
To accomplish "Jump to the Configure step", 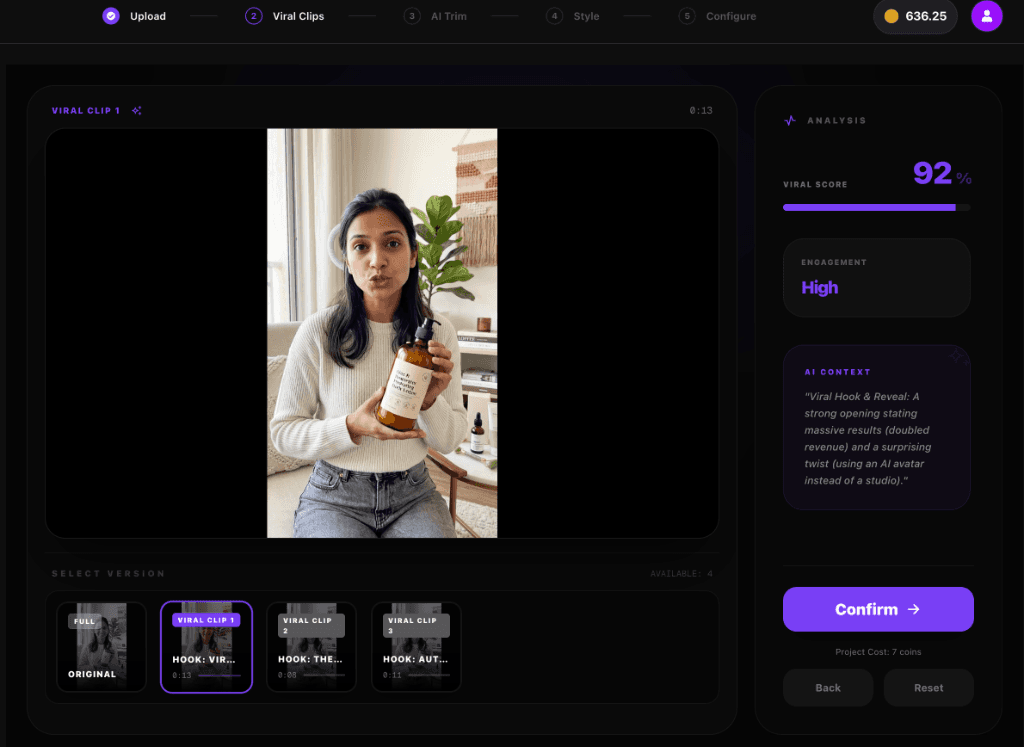I will pyautogui.click(x=718, y=16).
